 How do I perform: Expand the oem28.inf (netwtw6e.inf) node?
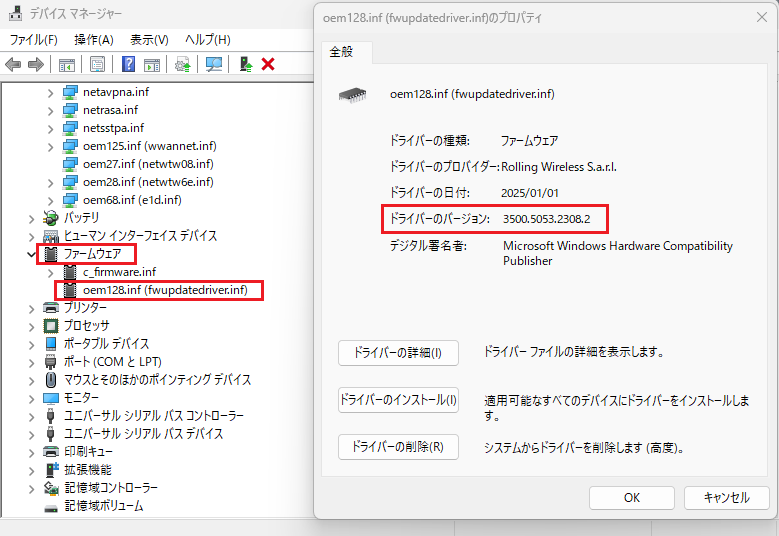click(x=50, y=182)
